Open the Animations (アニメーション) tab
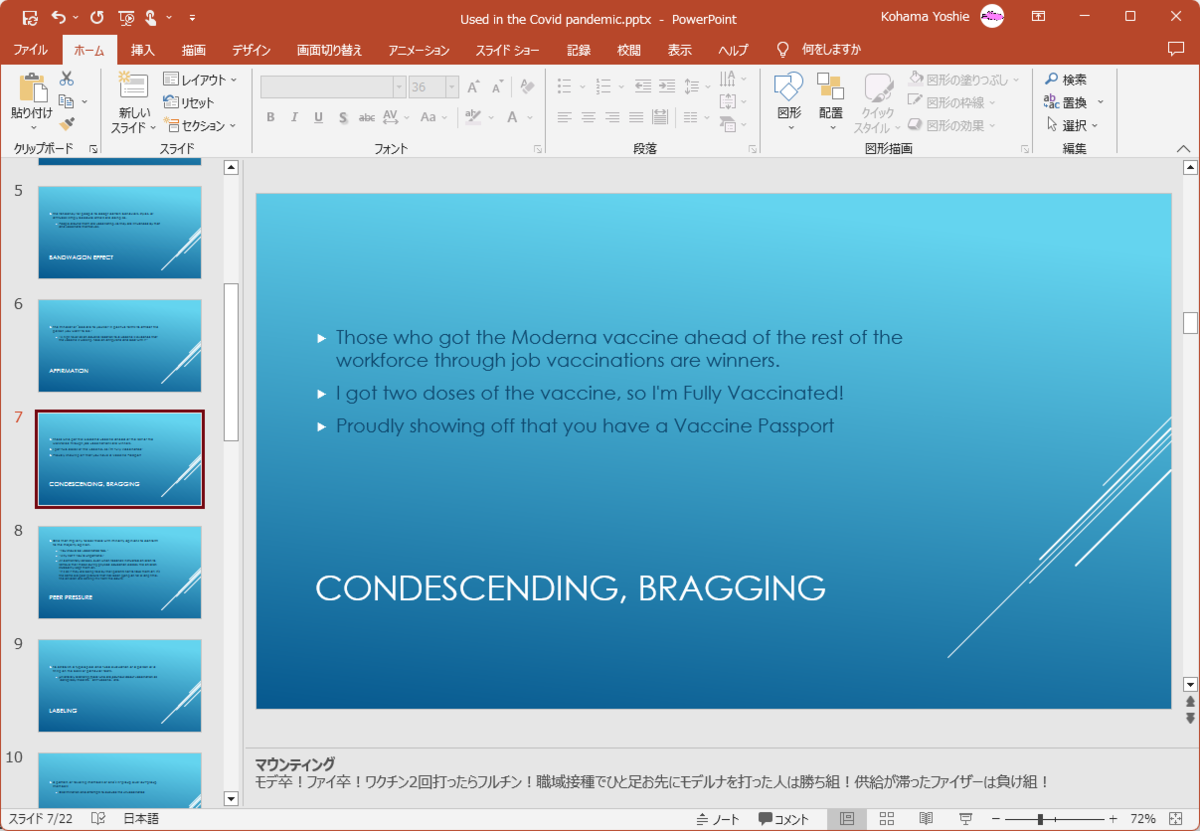The image size is (1200, 831). pyautogui.click(x=419, y=50)
